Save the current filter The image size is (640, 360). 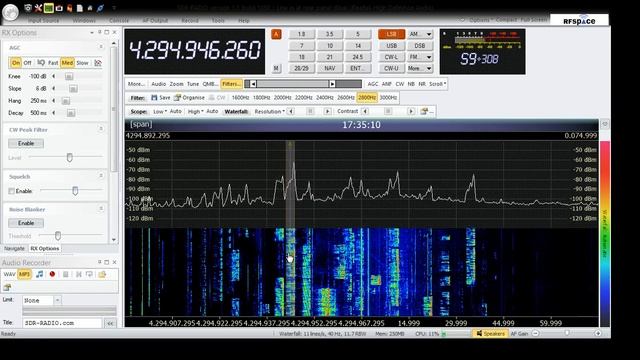160,98
